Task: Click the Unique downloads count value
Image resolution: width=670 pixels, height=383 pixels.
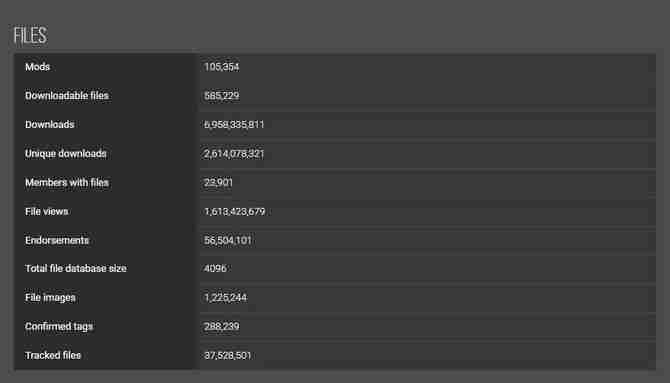Action: pyautogui.click(x=234, y=153)
